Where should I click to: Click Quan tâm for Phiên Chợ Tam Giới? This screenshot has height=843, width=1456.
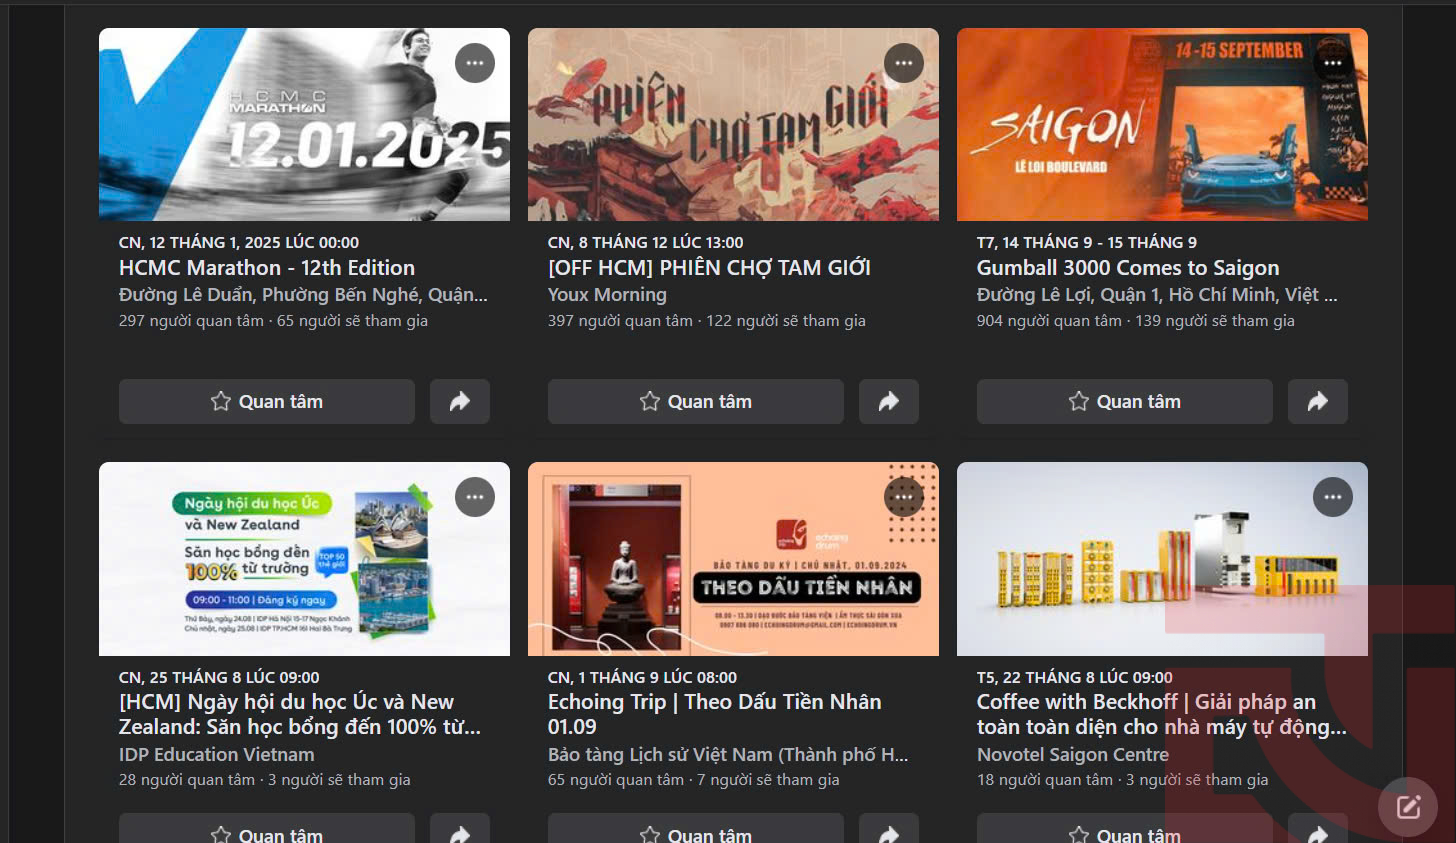pos(696,401)
